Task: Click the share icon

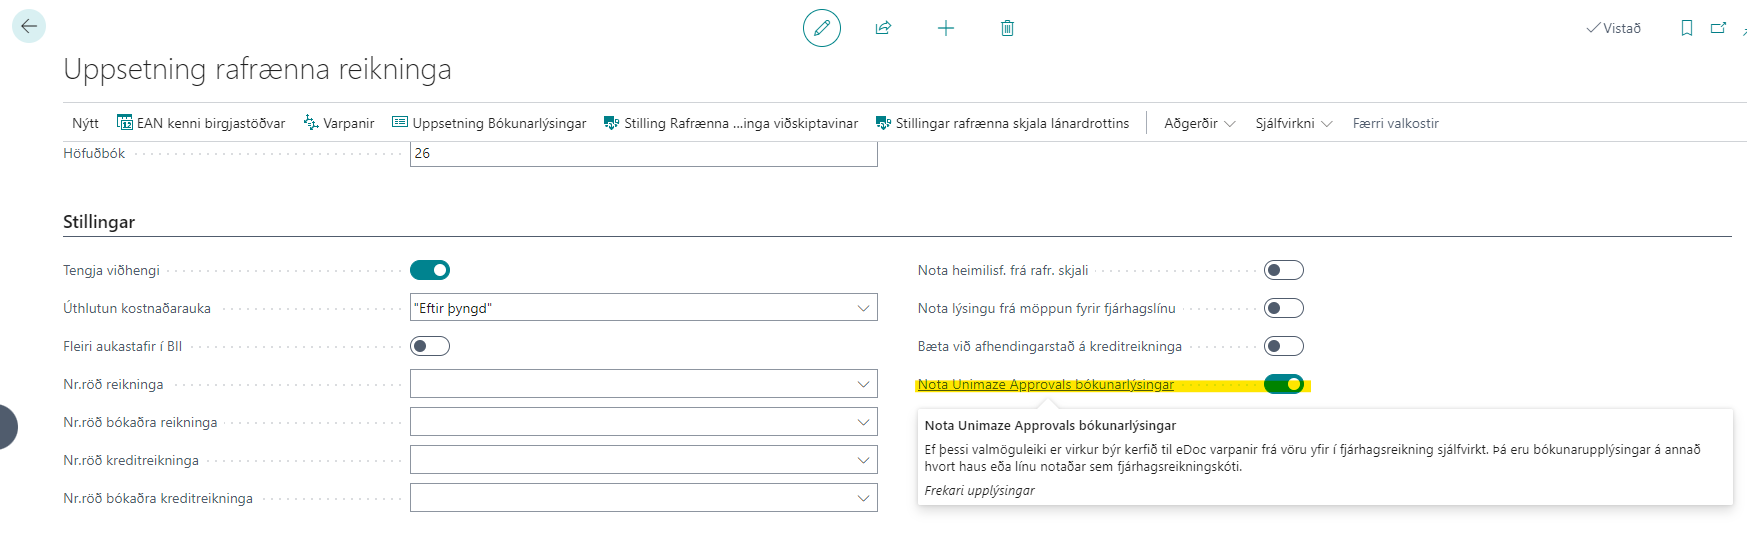Action: [883, 28]
